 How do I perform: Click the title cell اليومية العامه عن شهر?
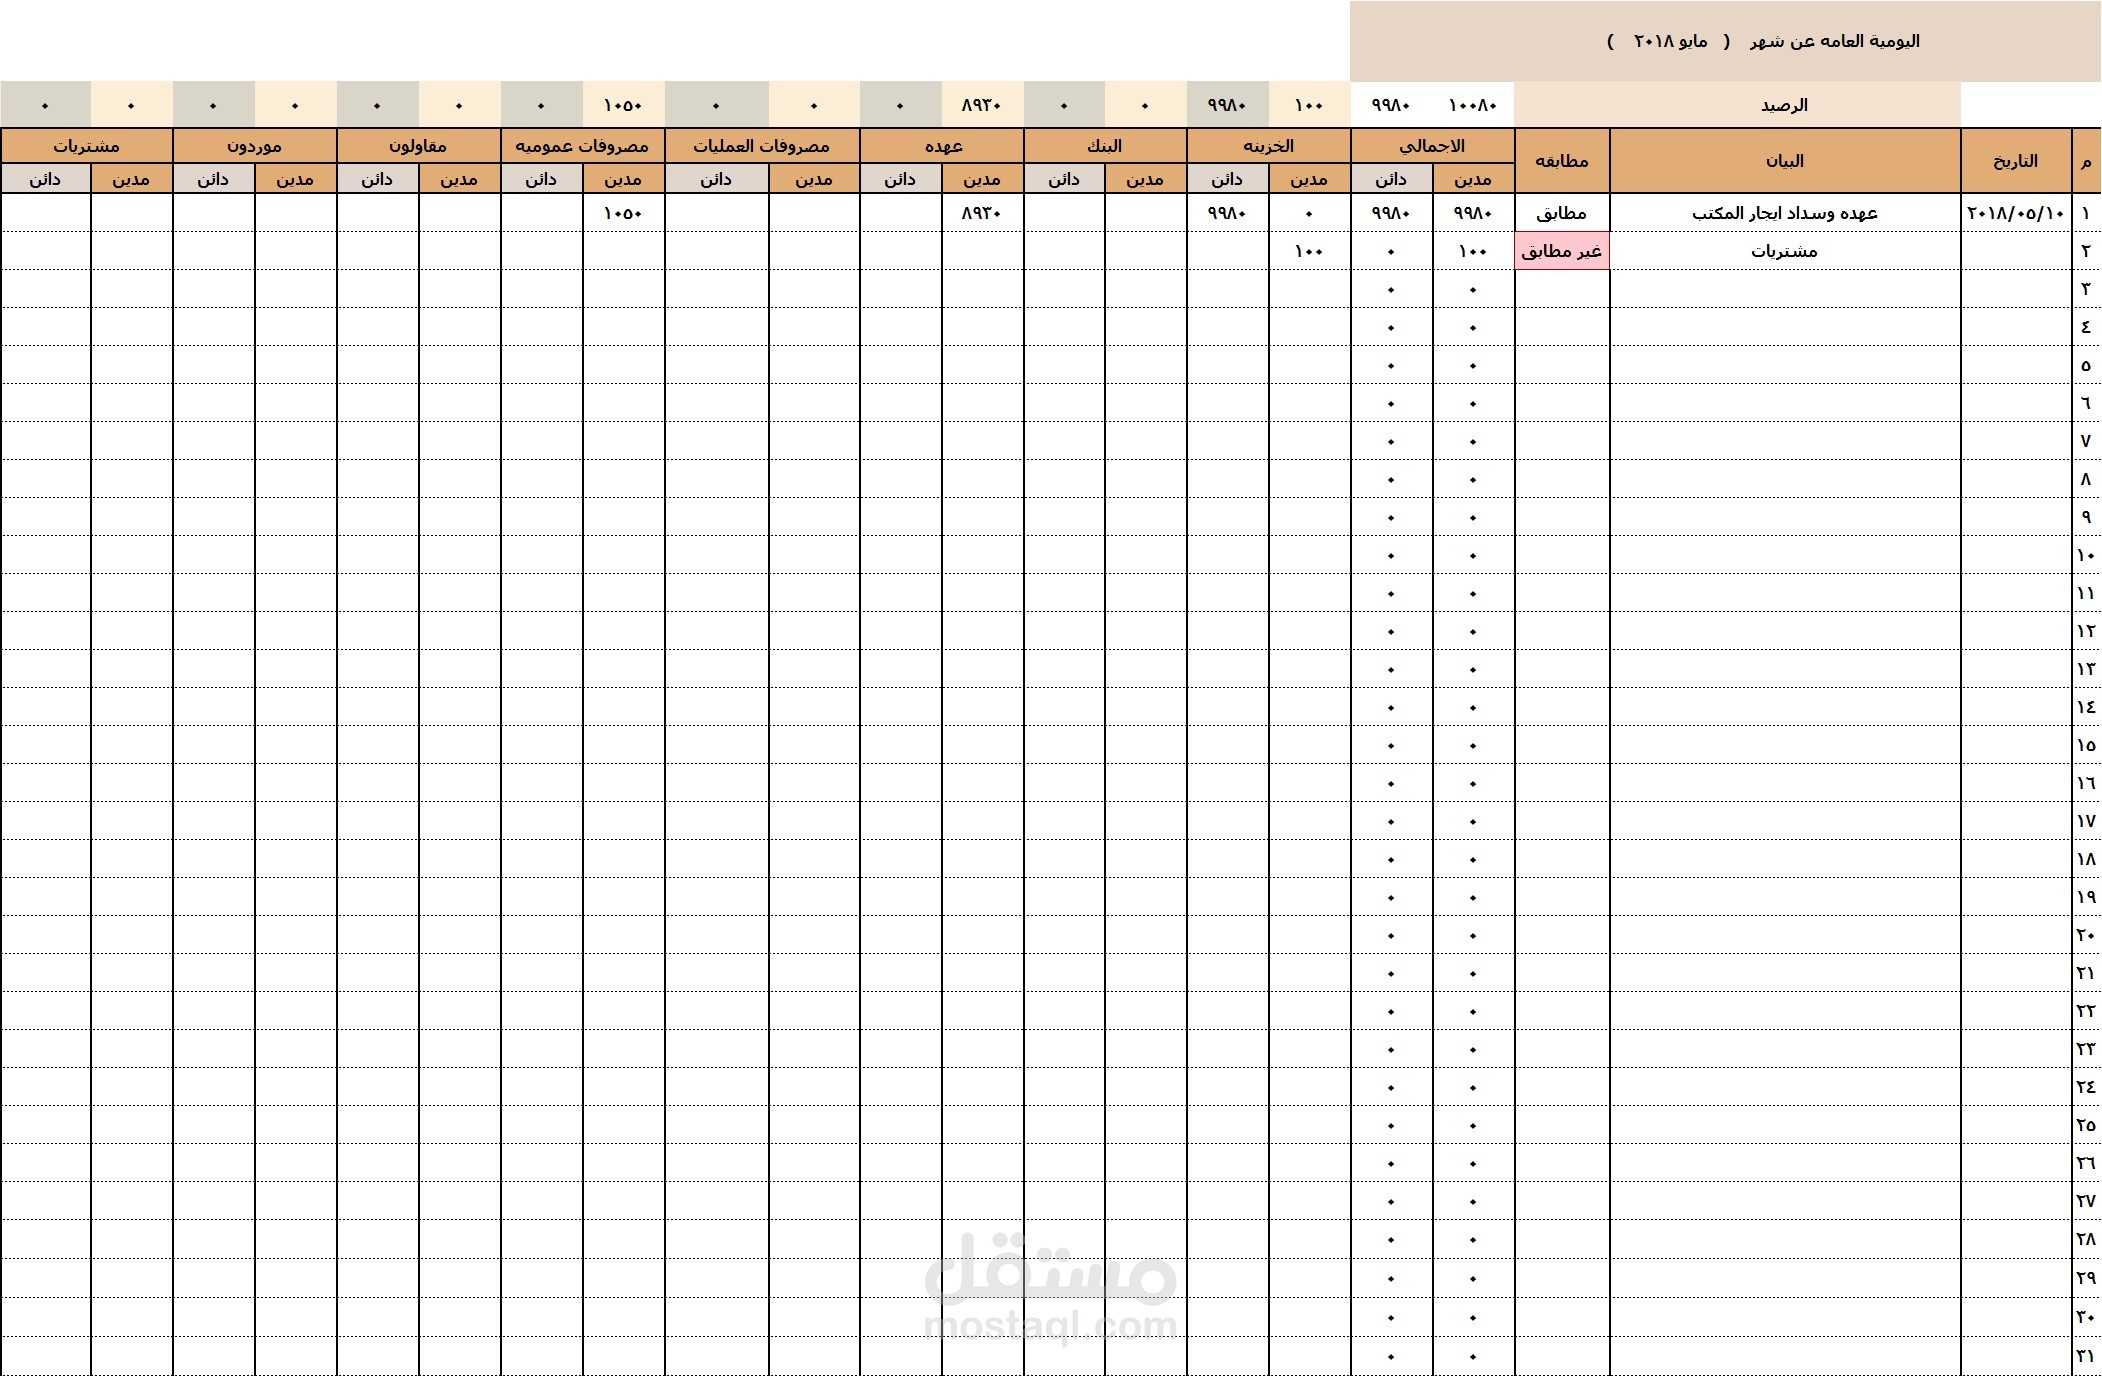coord(1725,41)
